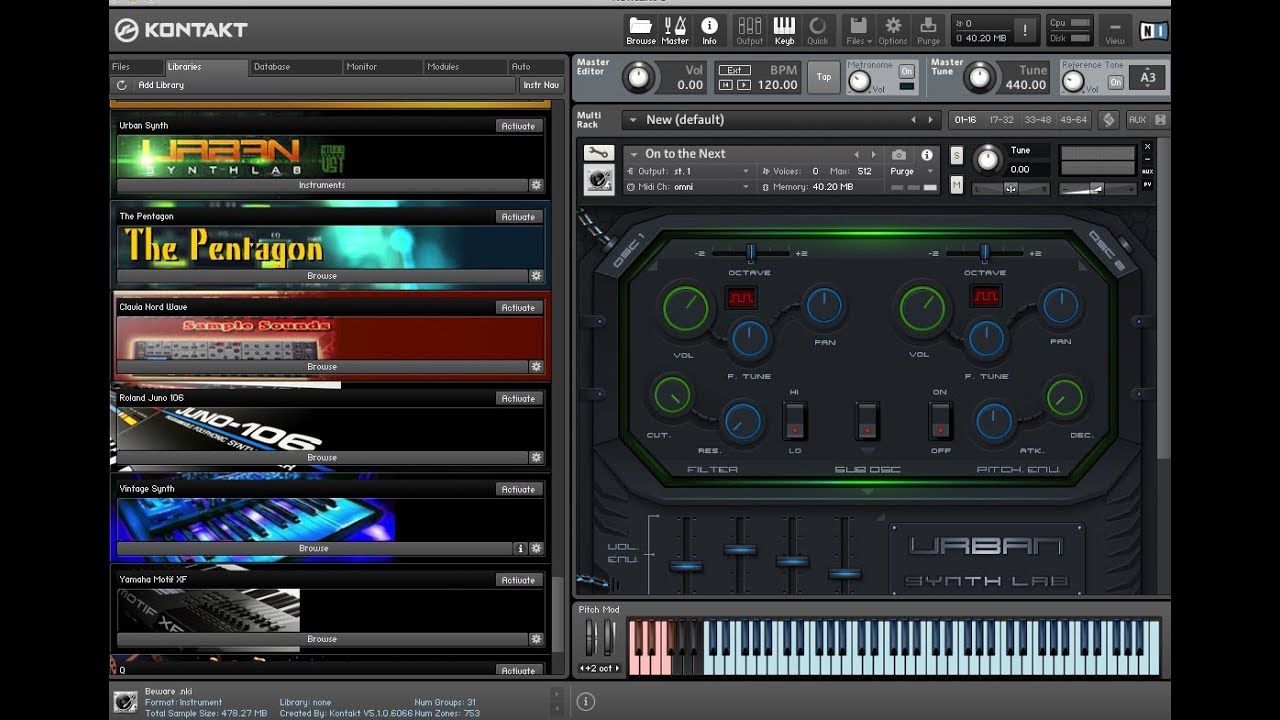The image size is (1280, 720).
Task: Select rack page 17-32
Action: click(1001, 120)
